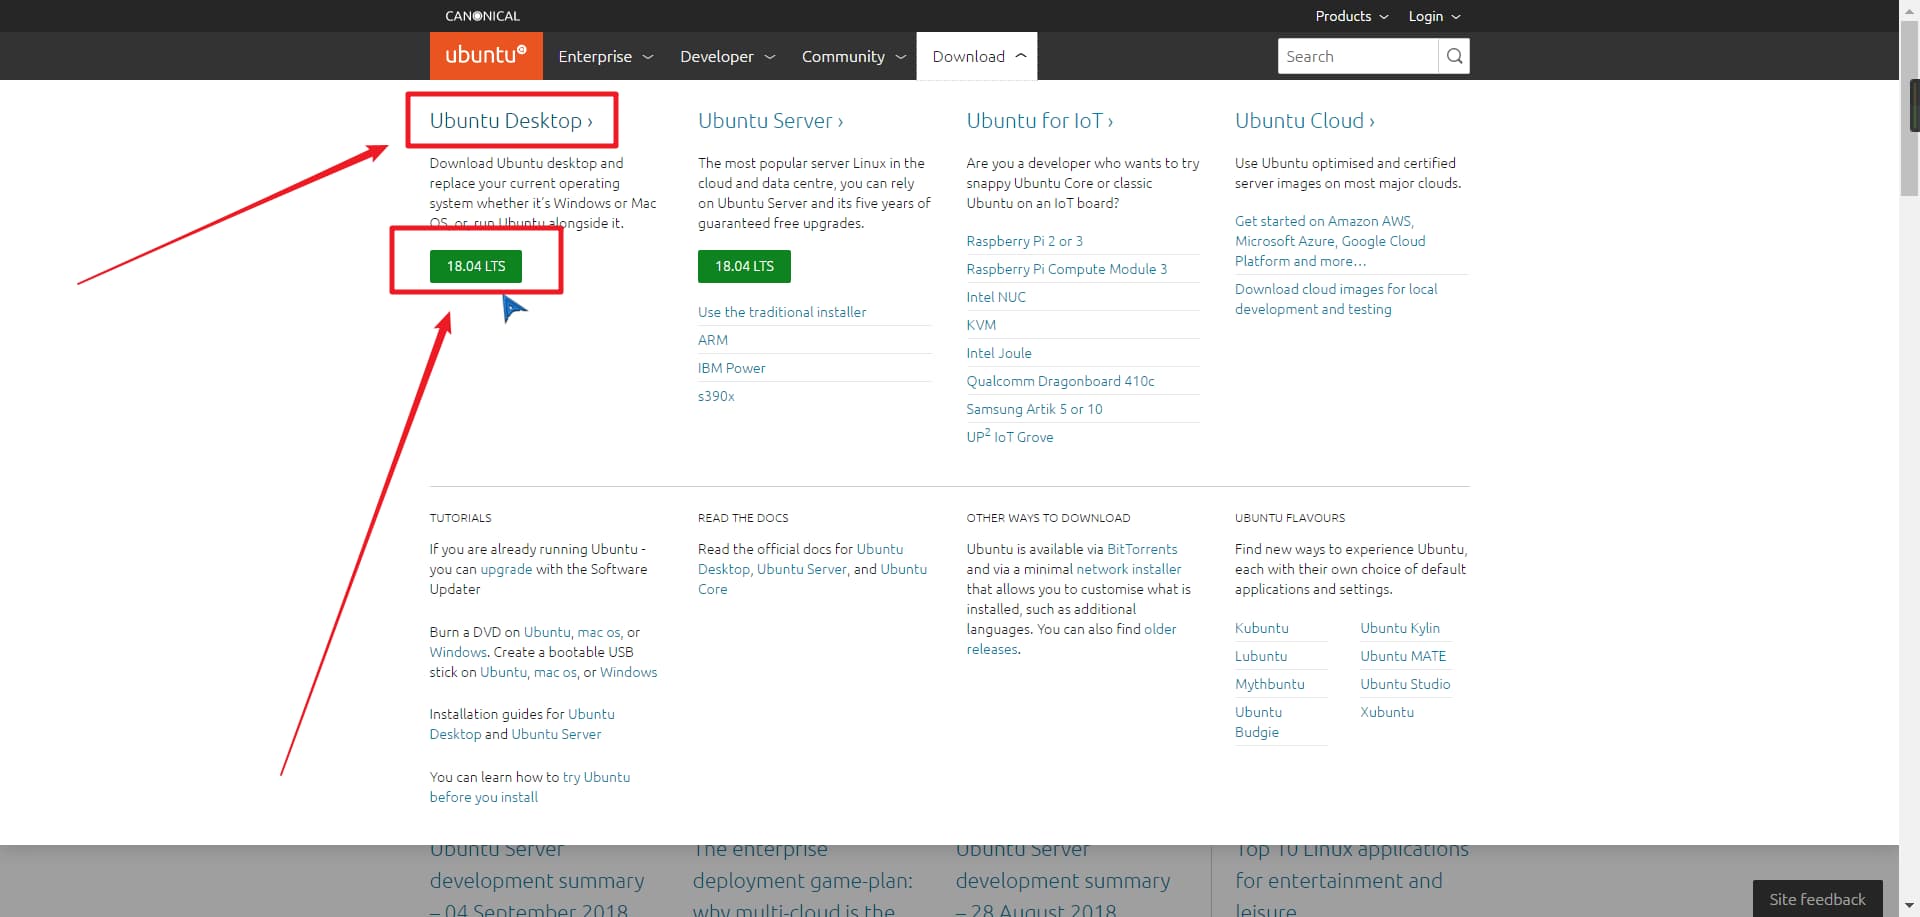Expand the Products dropdown
This screenshot has width=1920, height=917.
pyautogui.click(x=1351, y=16)
